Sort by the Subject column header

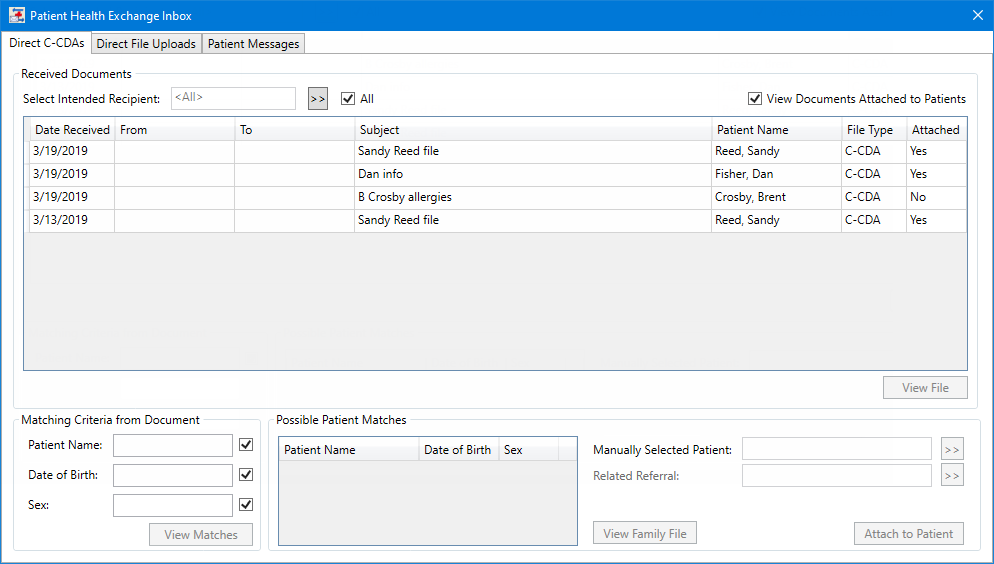pyautogui.click(x=533, y=129)
